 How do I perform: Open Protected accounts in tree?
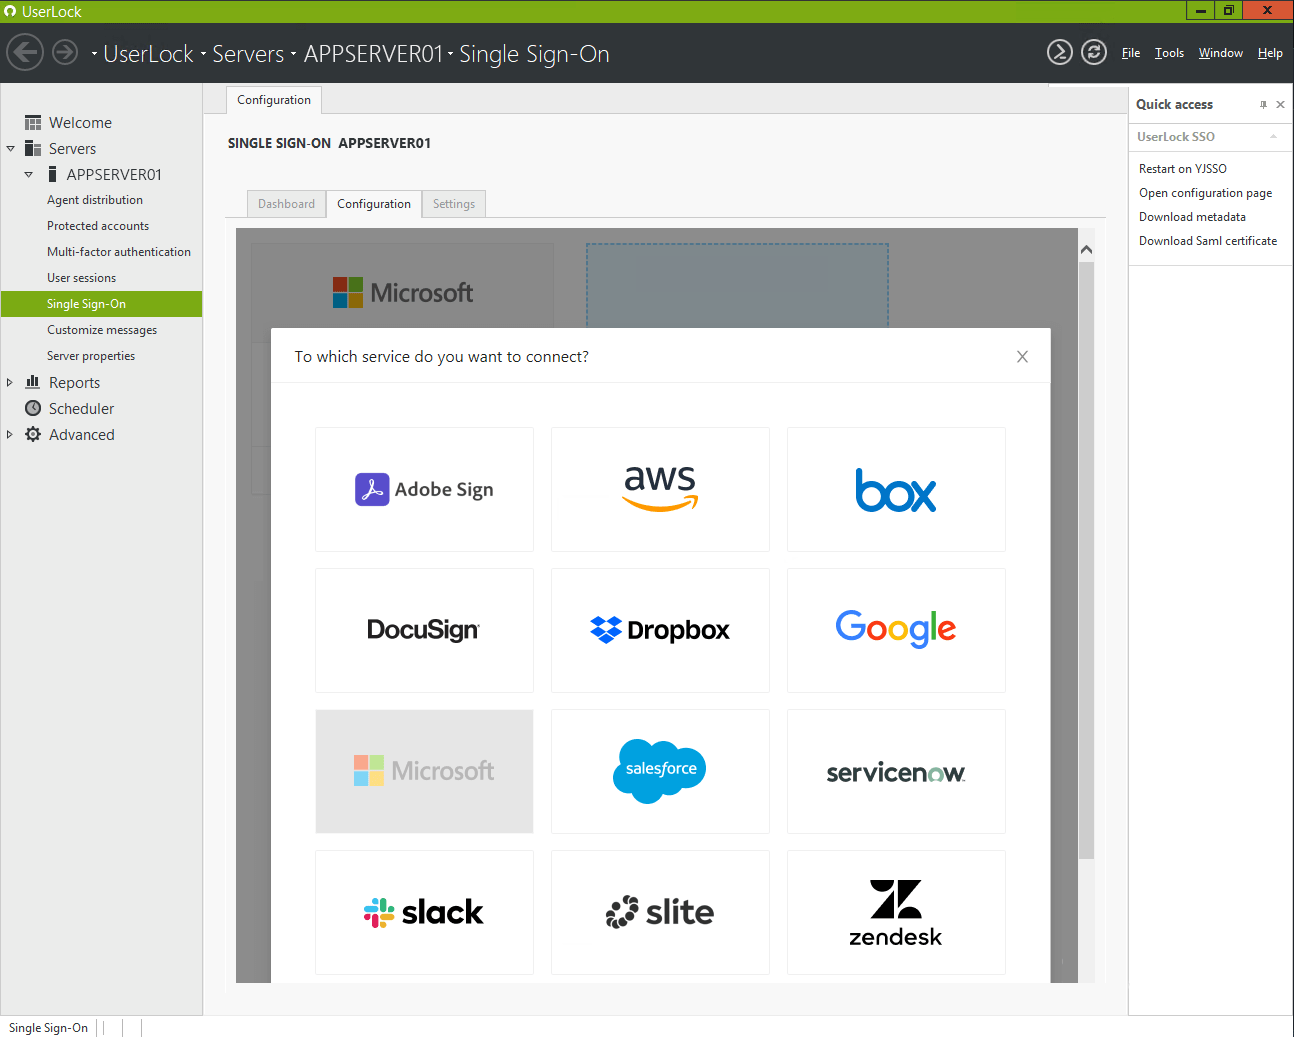point(98,226)
